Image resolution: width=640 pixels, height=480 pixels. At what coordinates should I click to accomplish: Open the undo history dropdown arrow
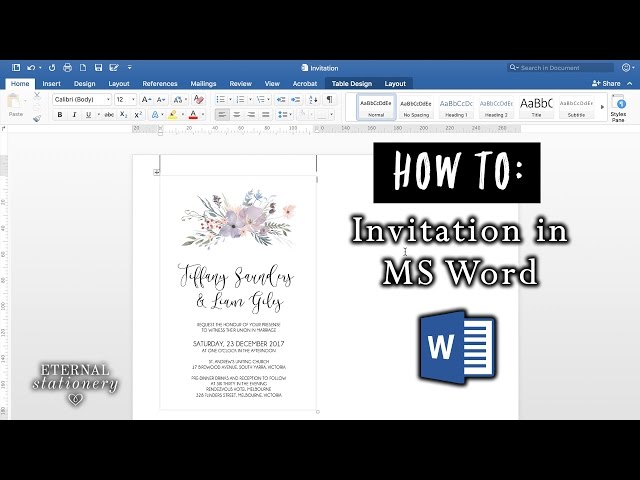tap(40, 68)
